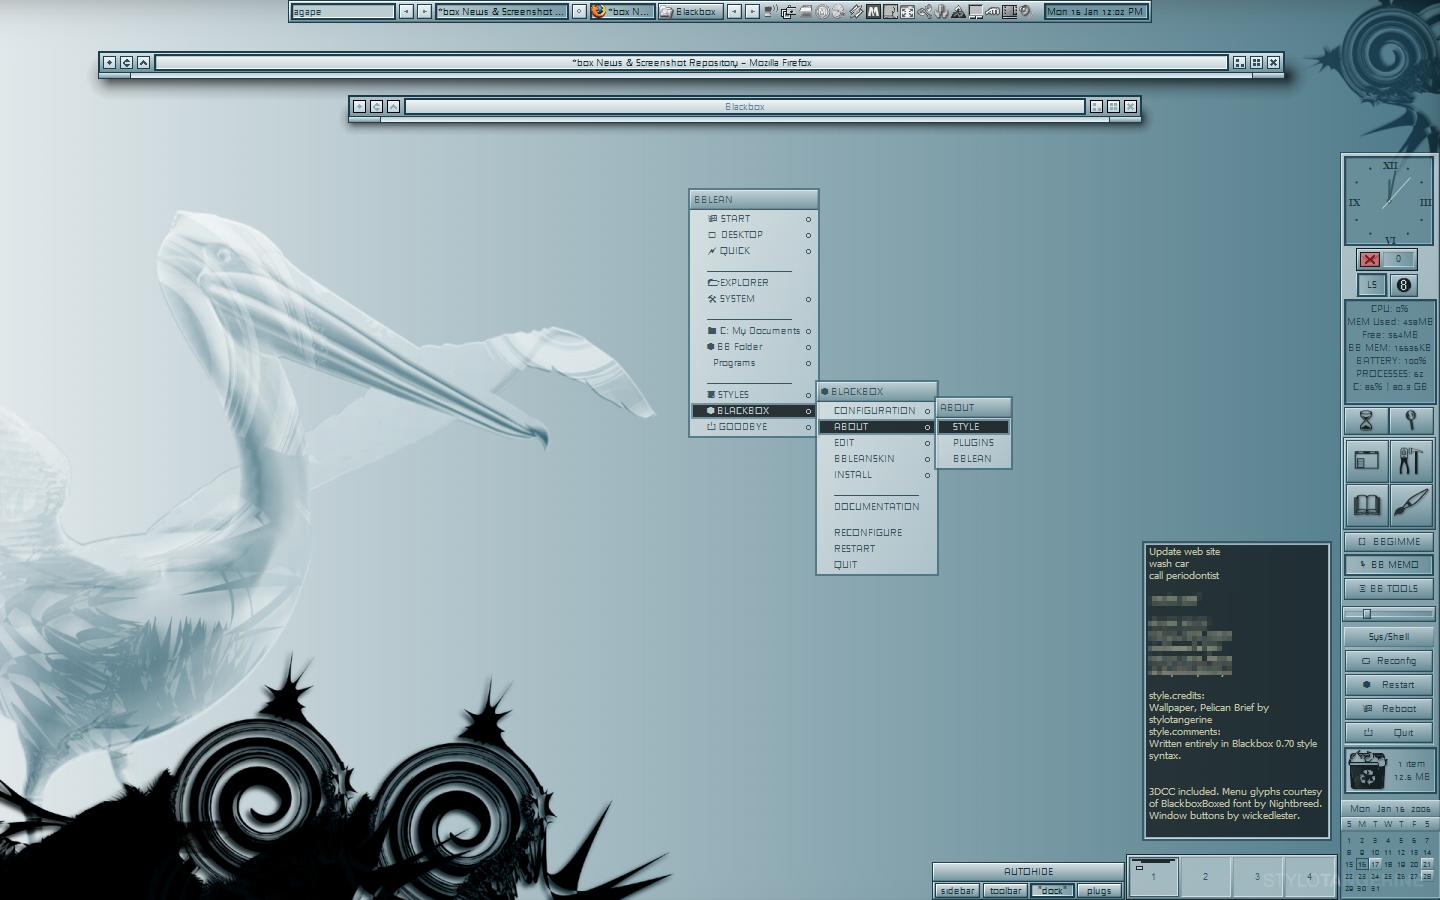This screenshot has width=1440, height=900.
Task: Choose BBLEAN in the About submenu
Action: click(x=974, y=458)
